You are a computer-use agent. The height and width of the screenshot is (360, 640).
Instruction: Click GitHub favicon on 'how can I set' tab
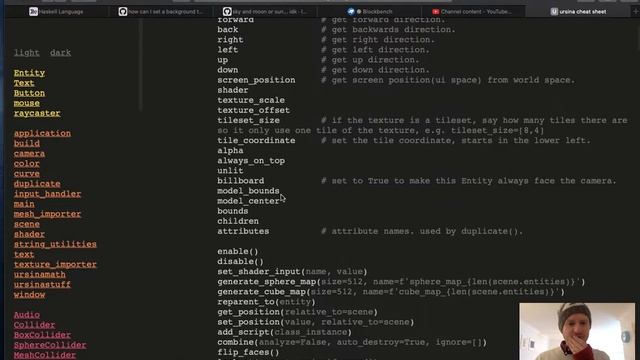123,12
